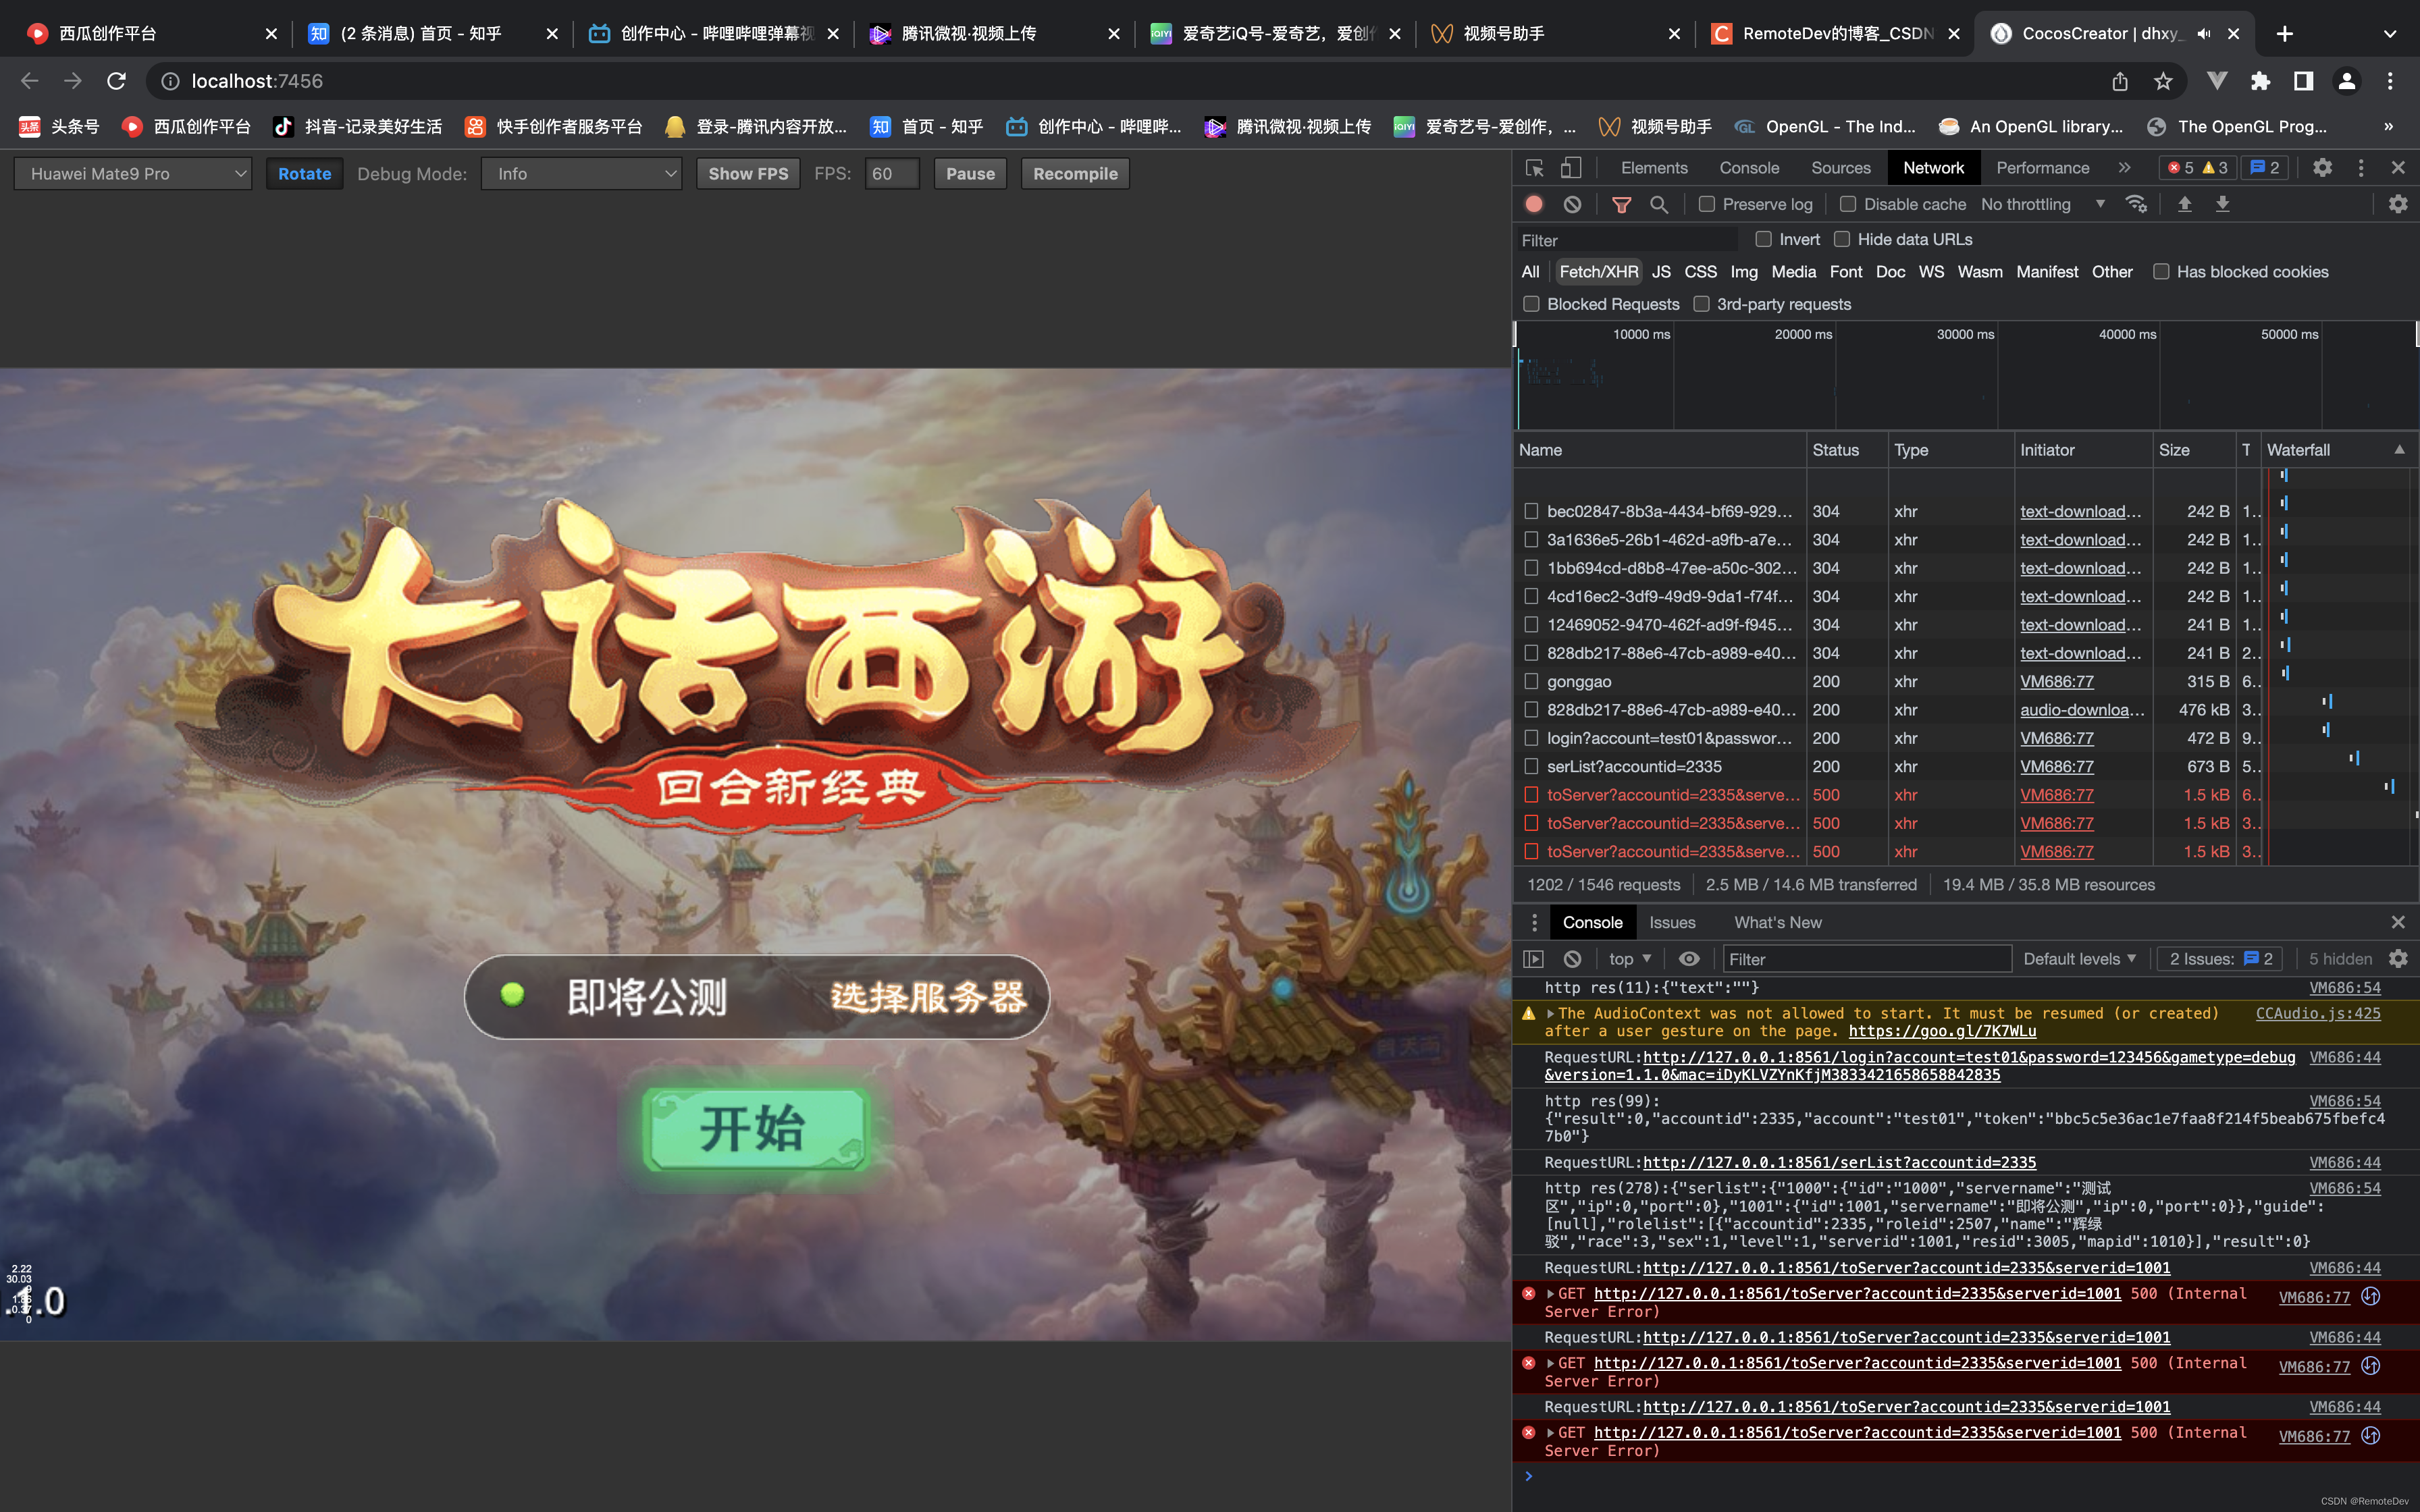Open Default levels dropdown
This screenshot has width=2420, height=1512.
point(2079,959)
